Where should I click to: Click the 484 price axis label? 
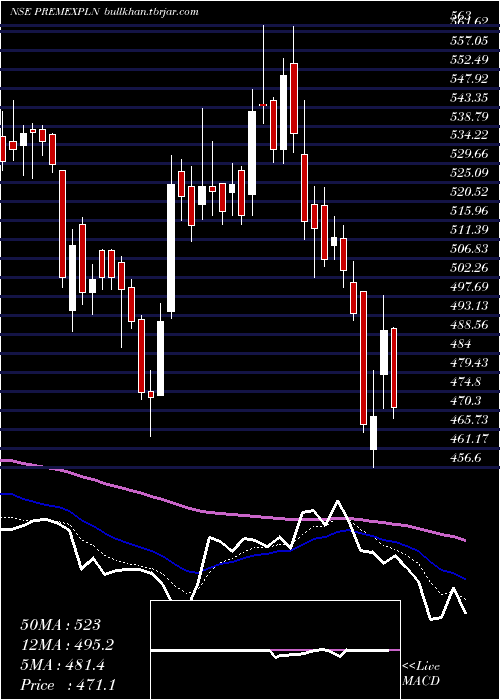460,344
